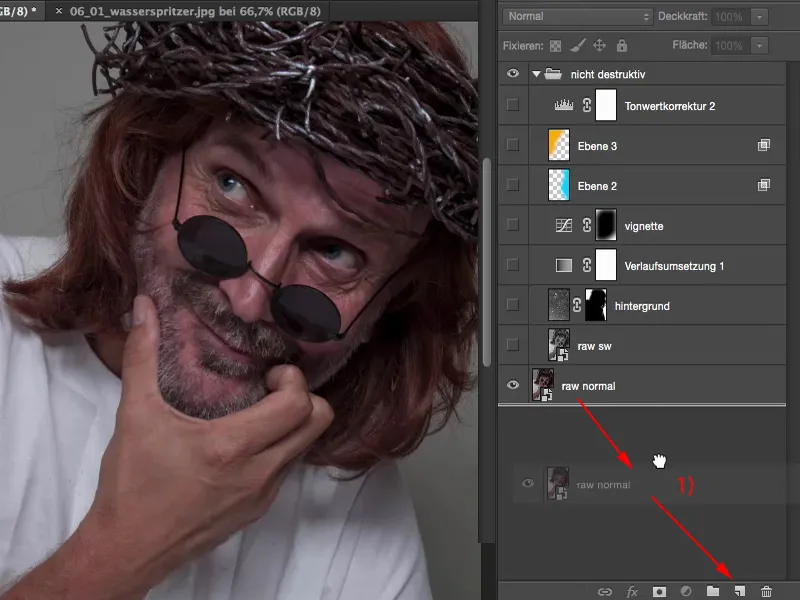Image resolution: width=800 pixels, height=600 pixels.
Task: Select group name 'nicht destruktiv'
Action: coord(608,74)
